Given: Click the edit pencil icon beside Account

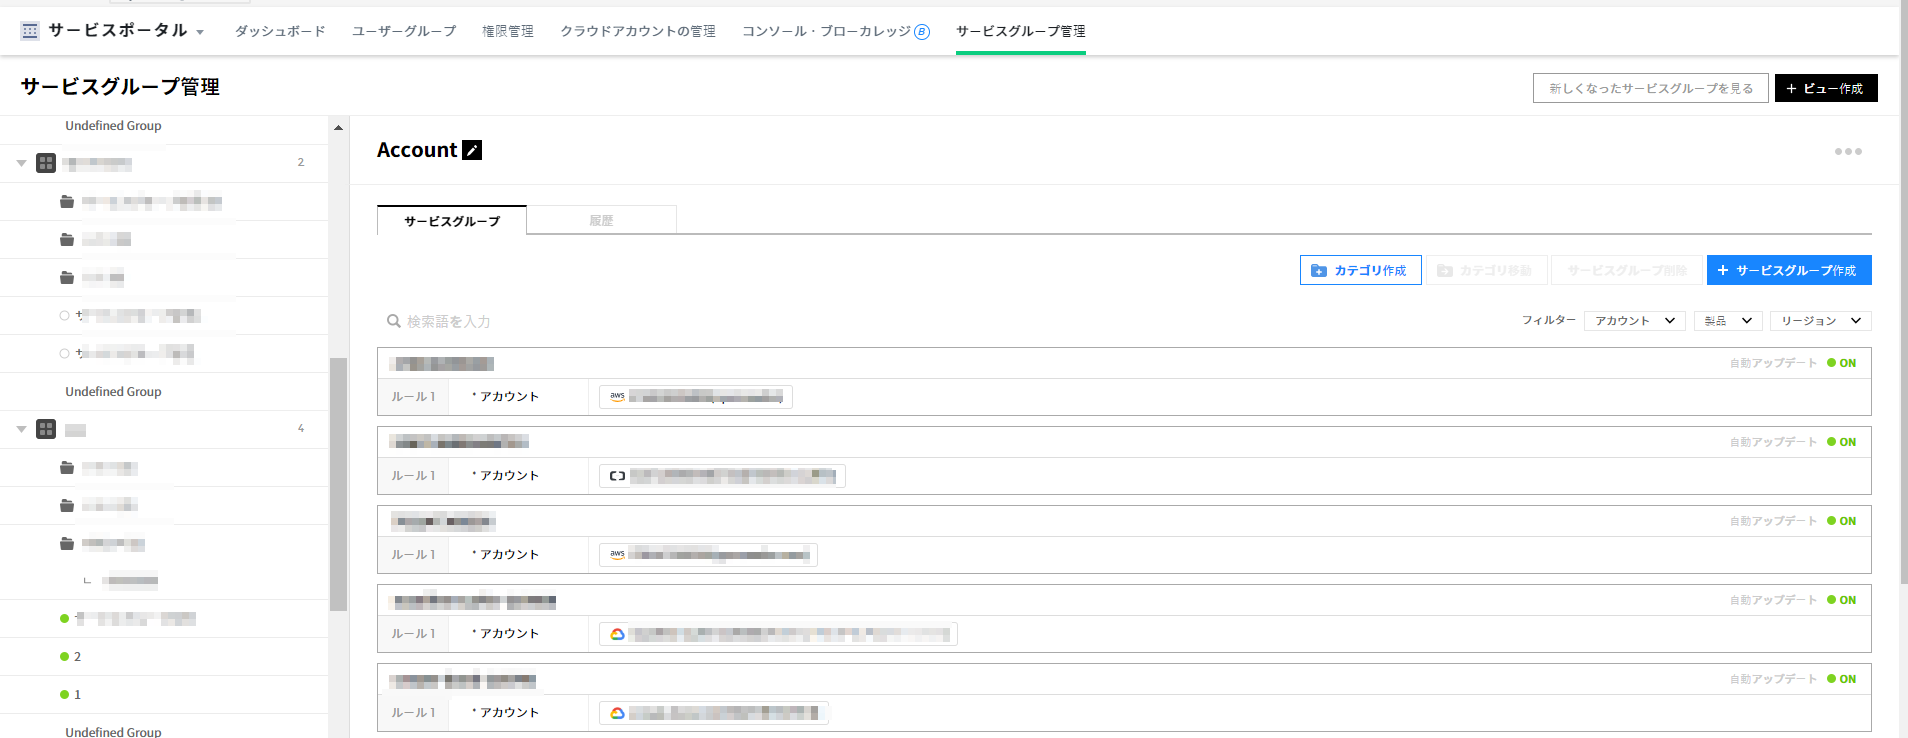Looking at the screenshot, I should click(472, 150).
